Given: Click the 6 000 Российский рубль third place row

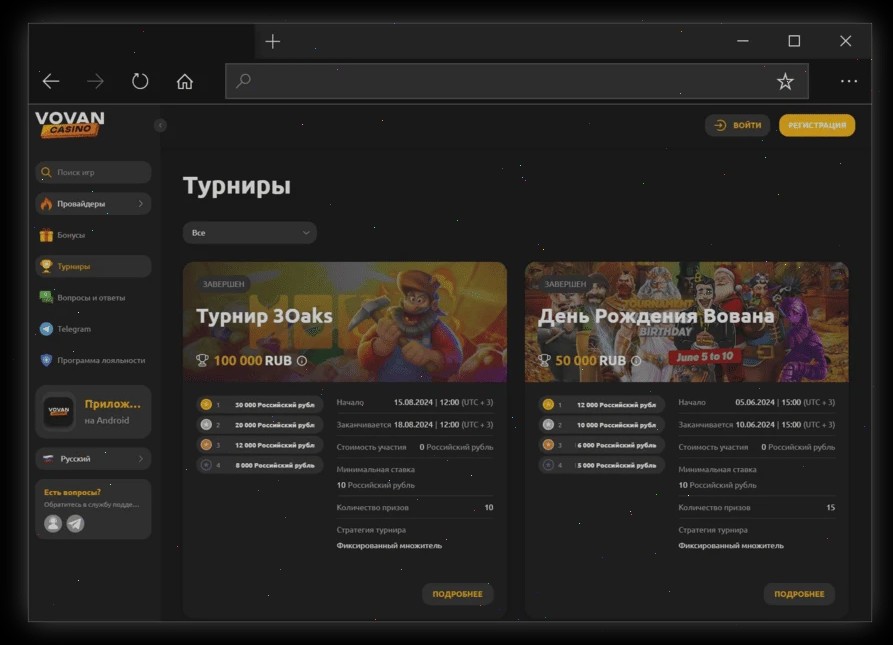Looking at the screenshot, I should point(601,445).
